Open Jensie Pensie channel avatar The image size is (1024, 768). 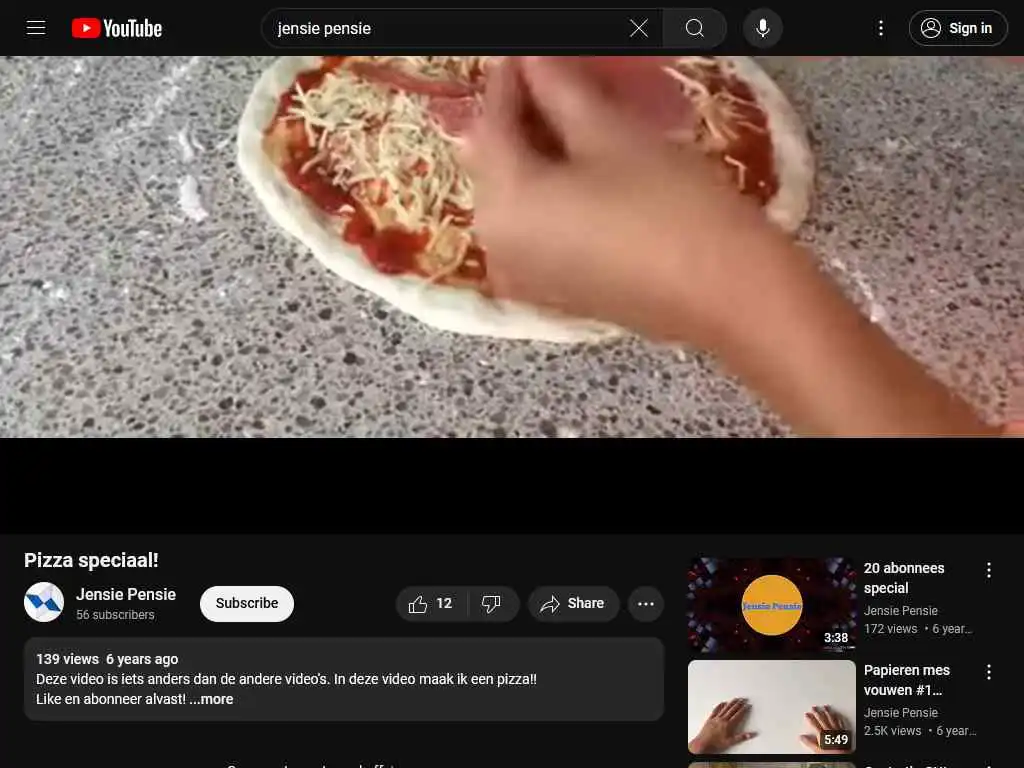pos(44,602)
